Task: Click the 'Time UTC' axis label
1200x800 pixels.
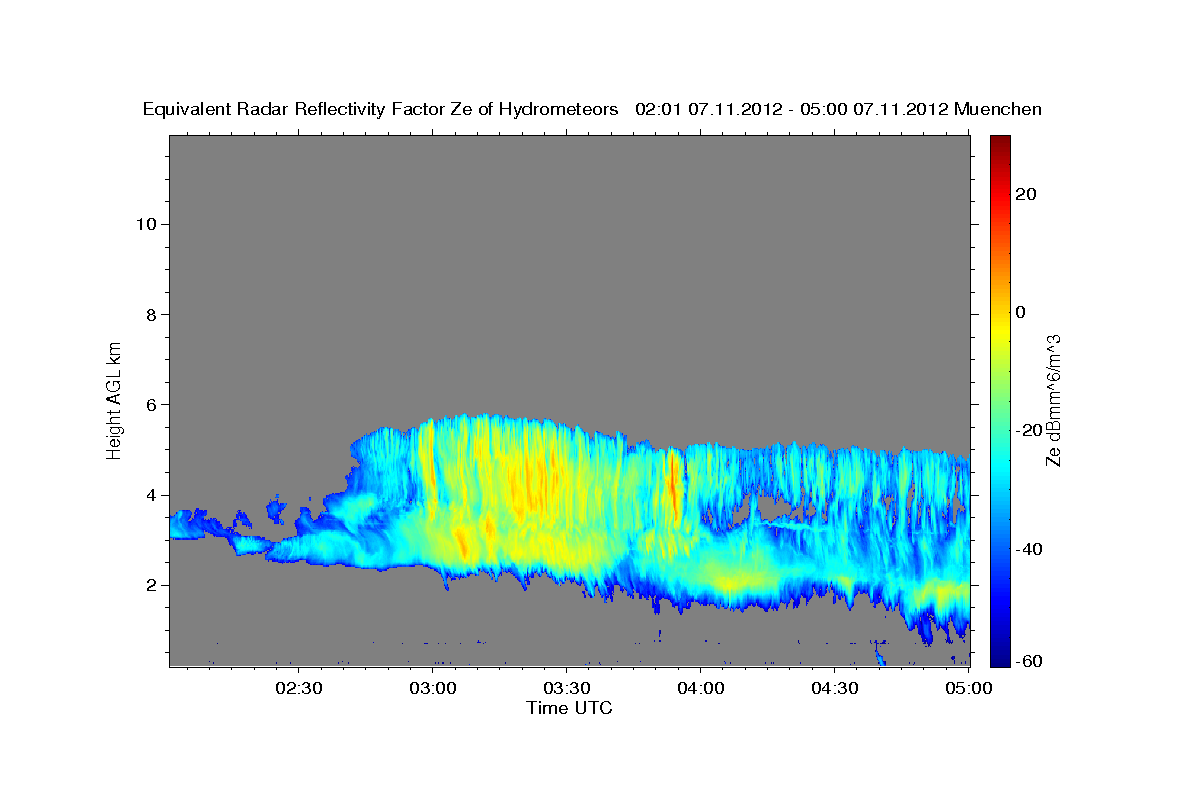Action: 569,708
